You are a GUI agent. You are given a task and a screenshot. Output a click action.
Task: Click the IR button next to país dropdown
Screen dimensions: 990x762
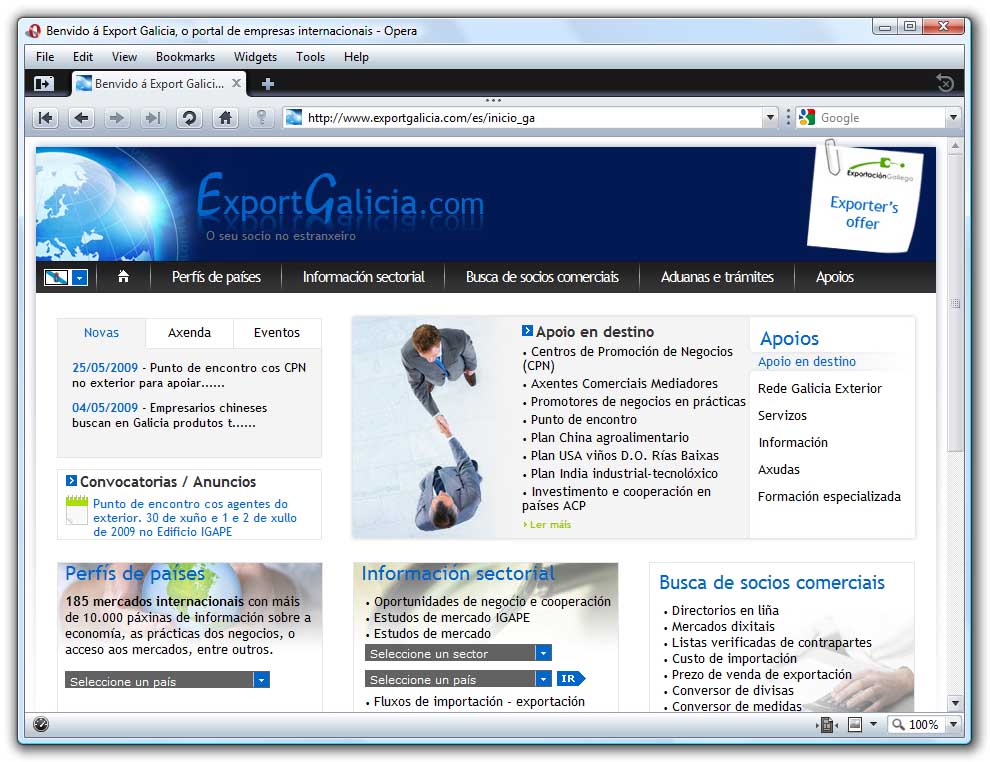coord(571,679)
